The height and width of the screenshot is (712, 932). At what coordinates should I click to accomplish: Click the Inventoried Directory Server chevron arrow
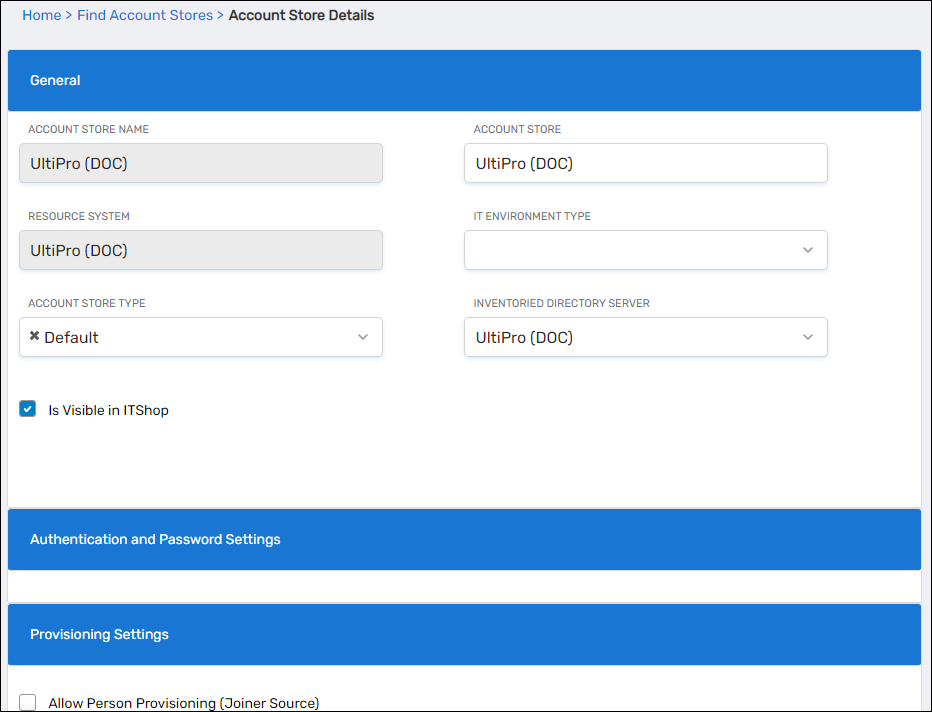808,337
